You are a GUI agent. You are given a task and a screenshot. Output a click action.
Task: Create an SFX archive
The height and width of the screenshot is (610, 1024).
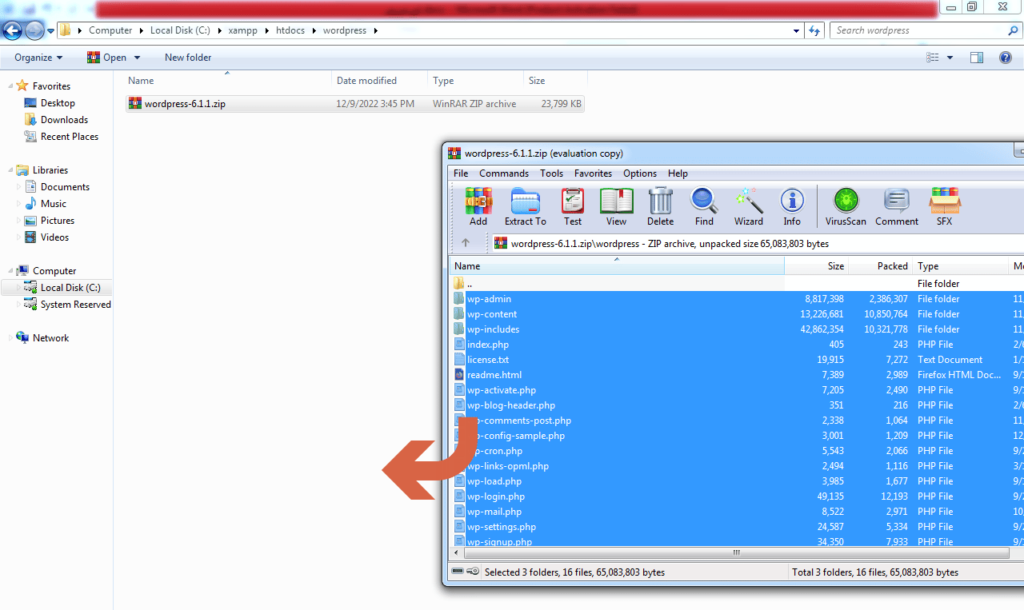point(944,206)
